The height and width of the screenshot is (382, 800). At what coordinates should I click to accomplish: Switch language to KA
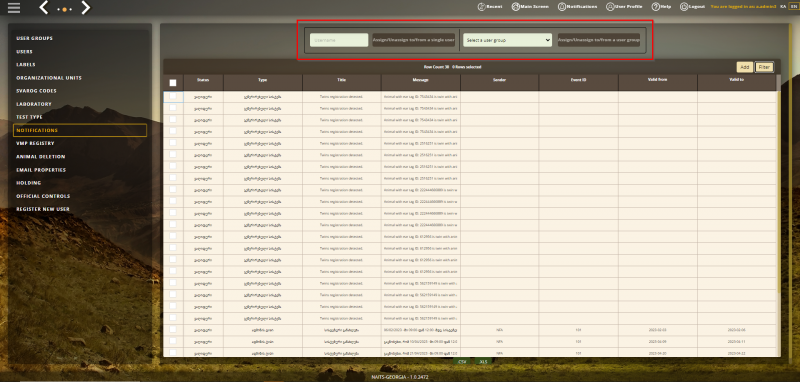point(783,7)
